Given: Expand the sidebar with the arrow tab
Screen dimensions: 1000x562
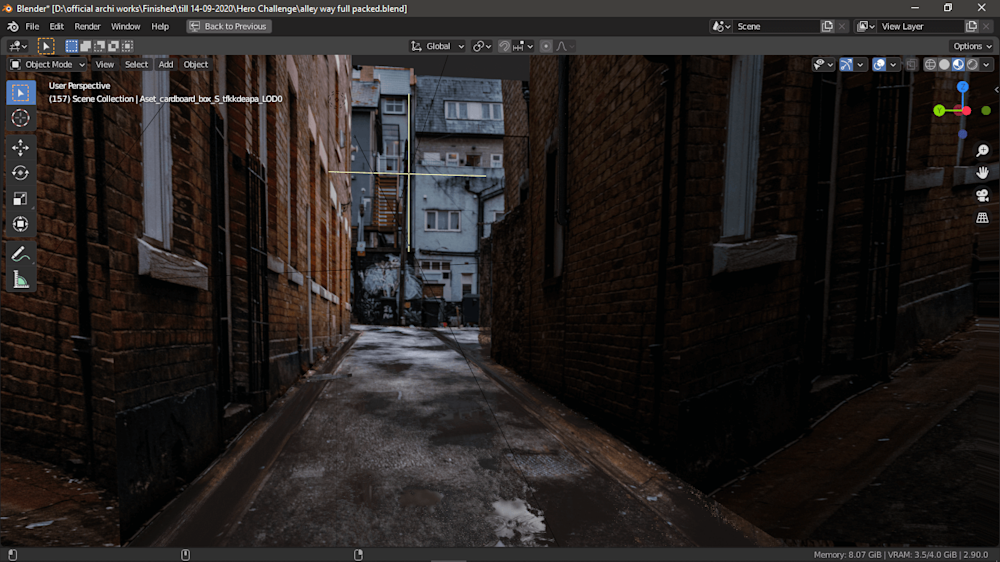Looking at the screenshot, I should click(996, 89).
